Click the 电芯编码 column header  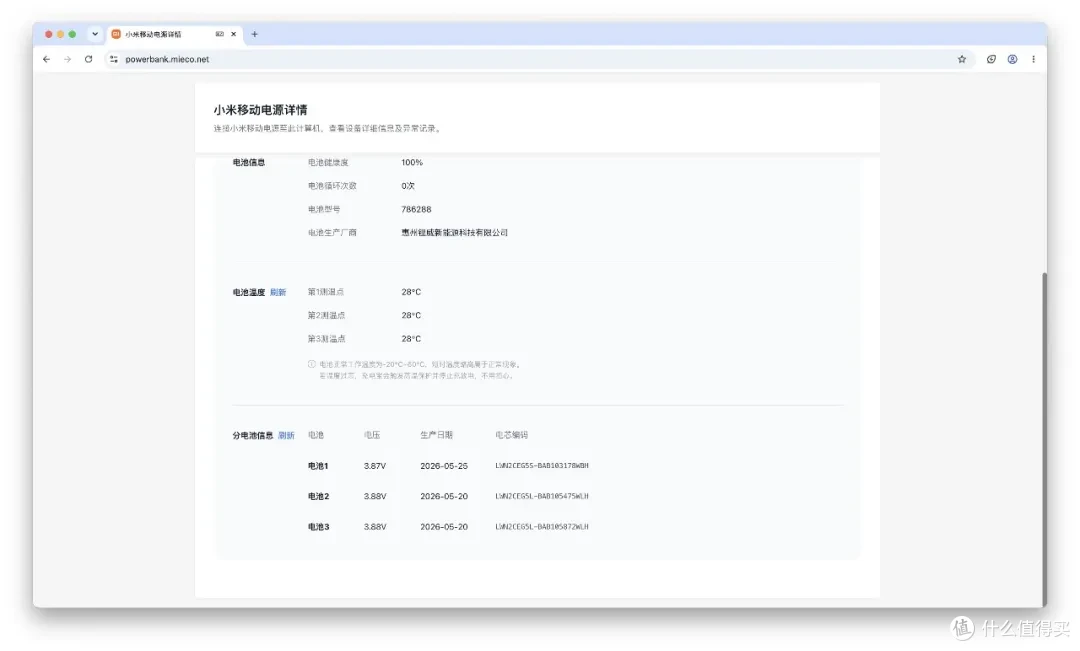(x=512, y=435)
